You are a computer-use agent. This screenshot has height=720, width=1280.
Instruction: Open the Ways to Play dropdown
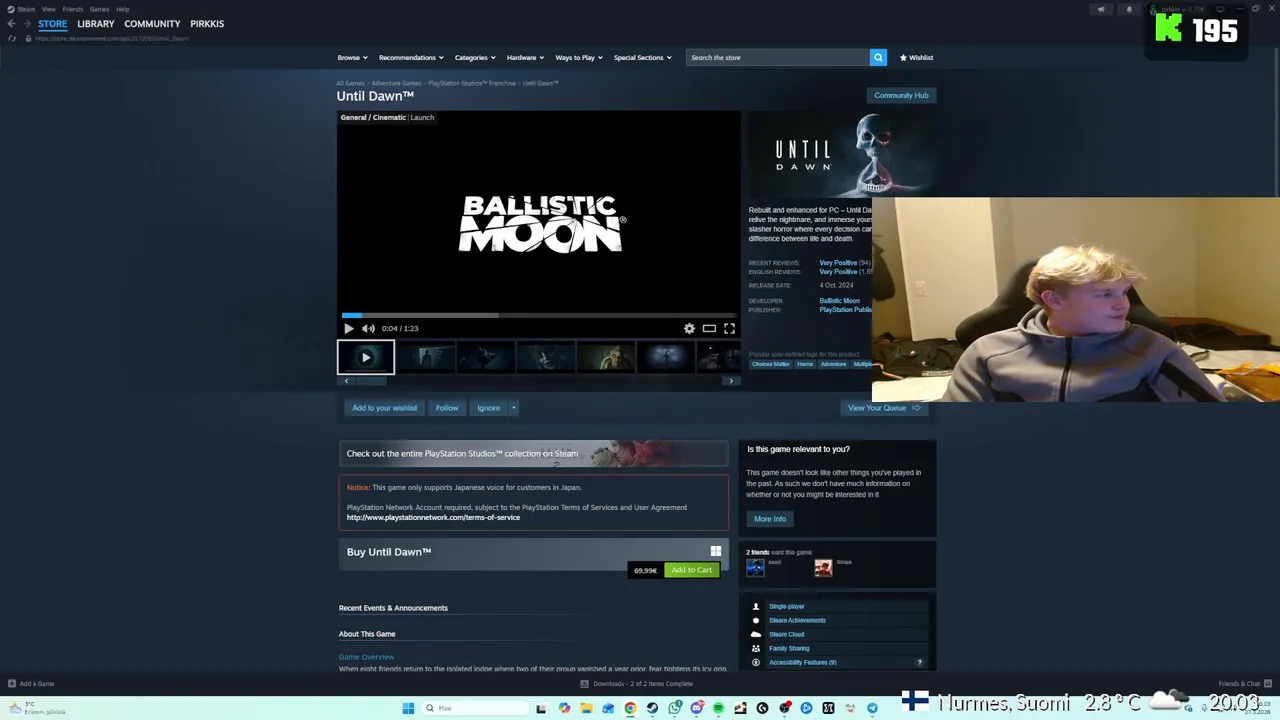point(578,57)
